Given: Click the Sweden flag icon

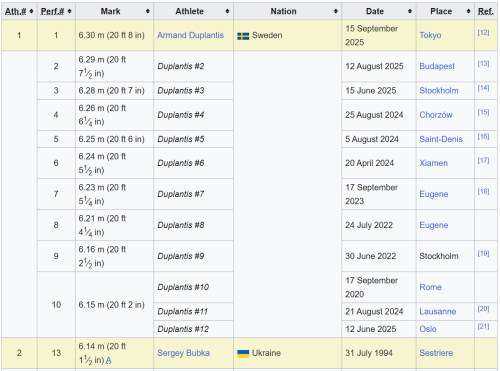Looking at the screenshot, I should 243,36.
